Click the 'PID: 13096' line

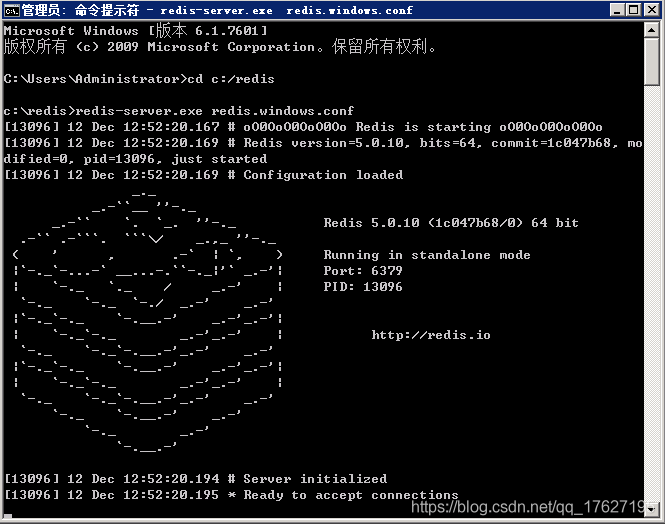coord(363,287)
